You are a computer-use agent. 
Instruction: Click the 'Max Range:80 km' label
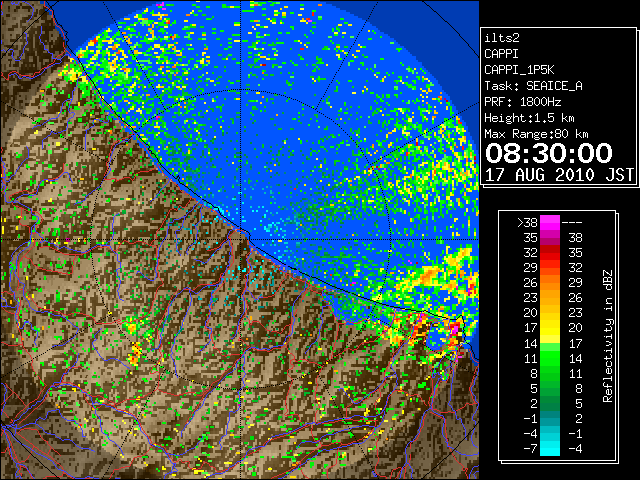536,134
